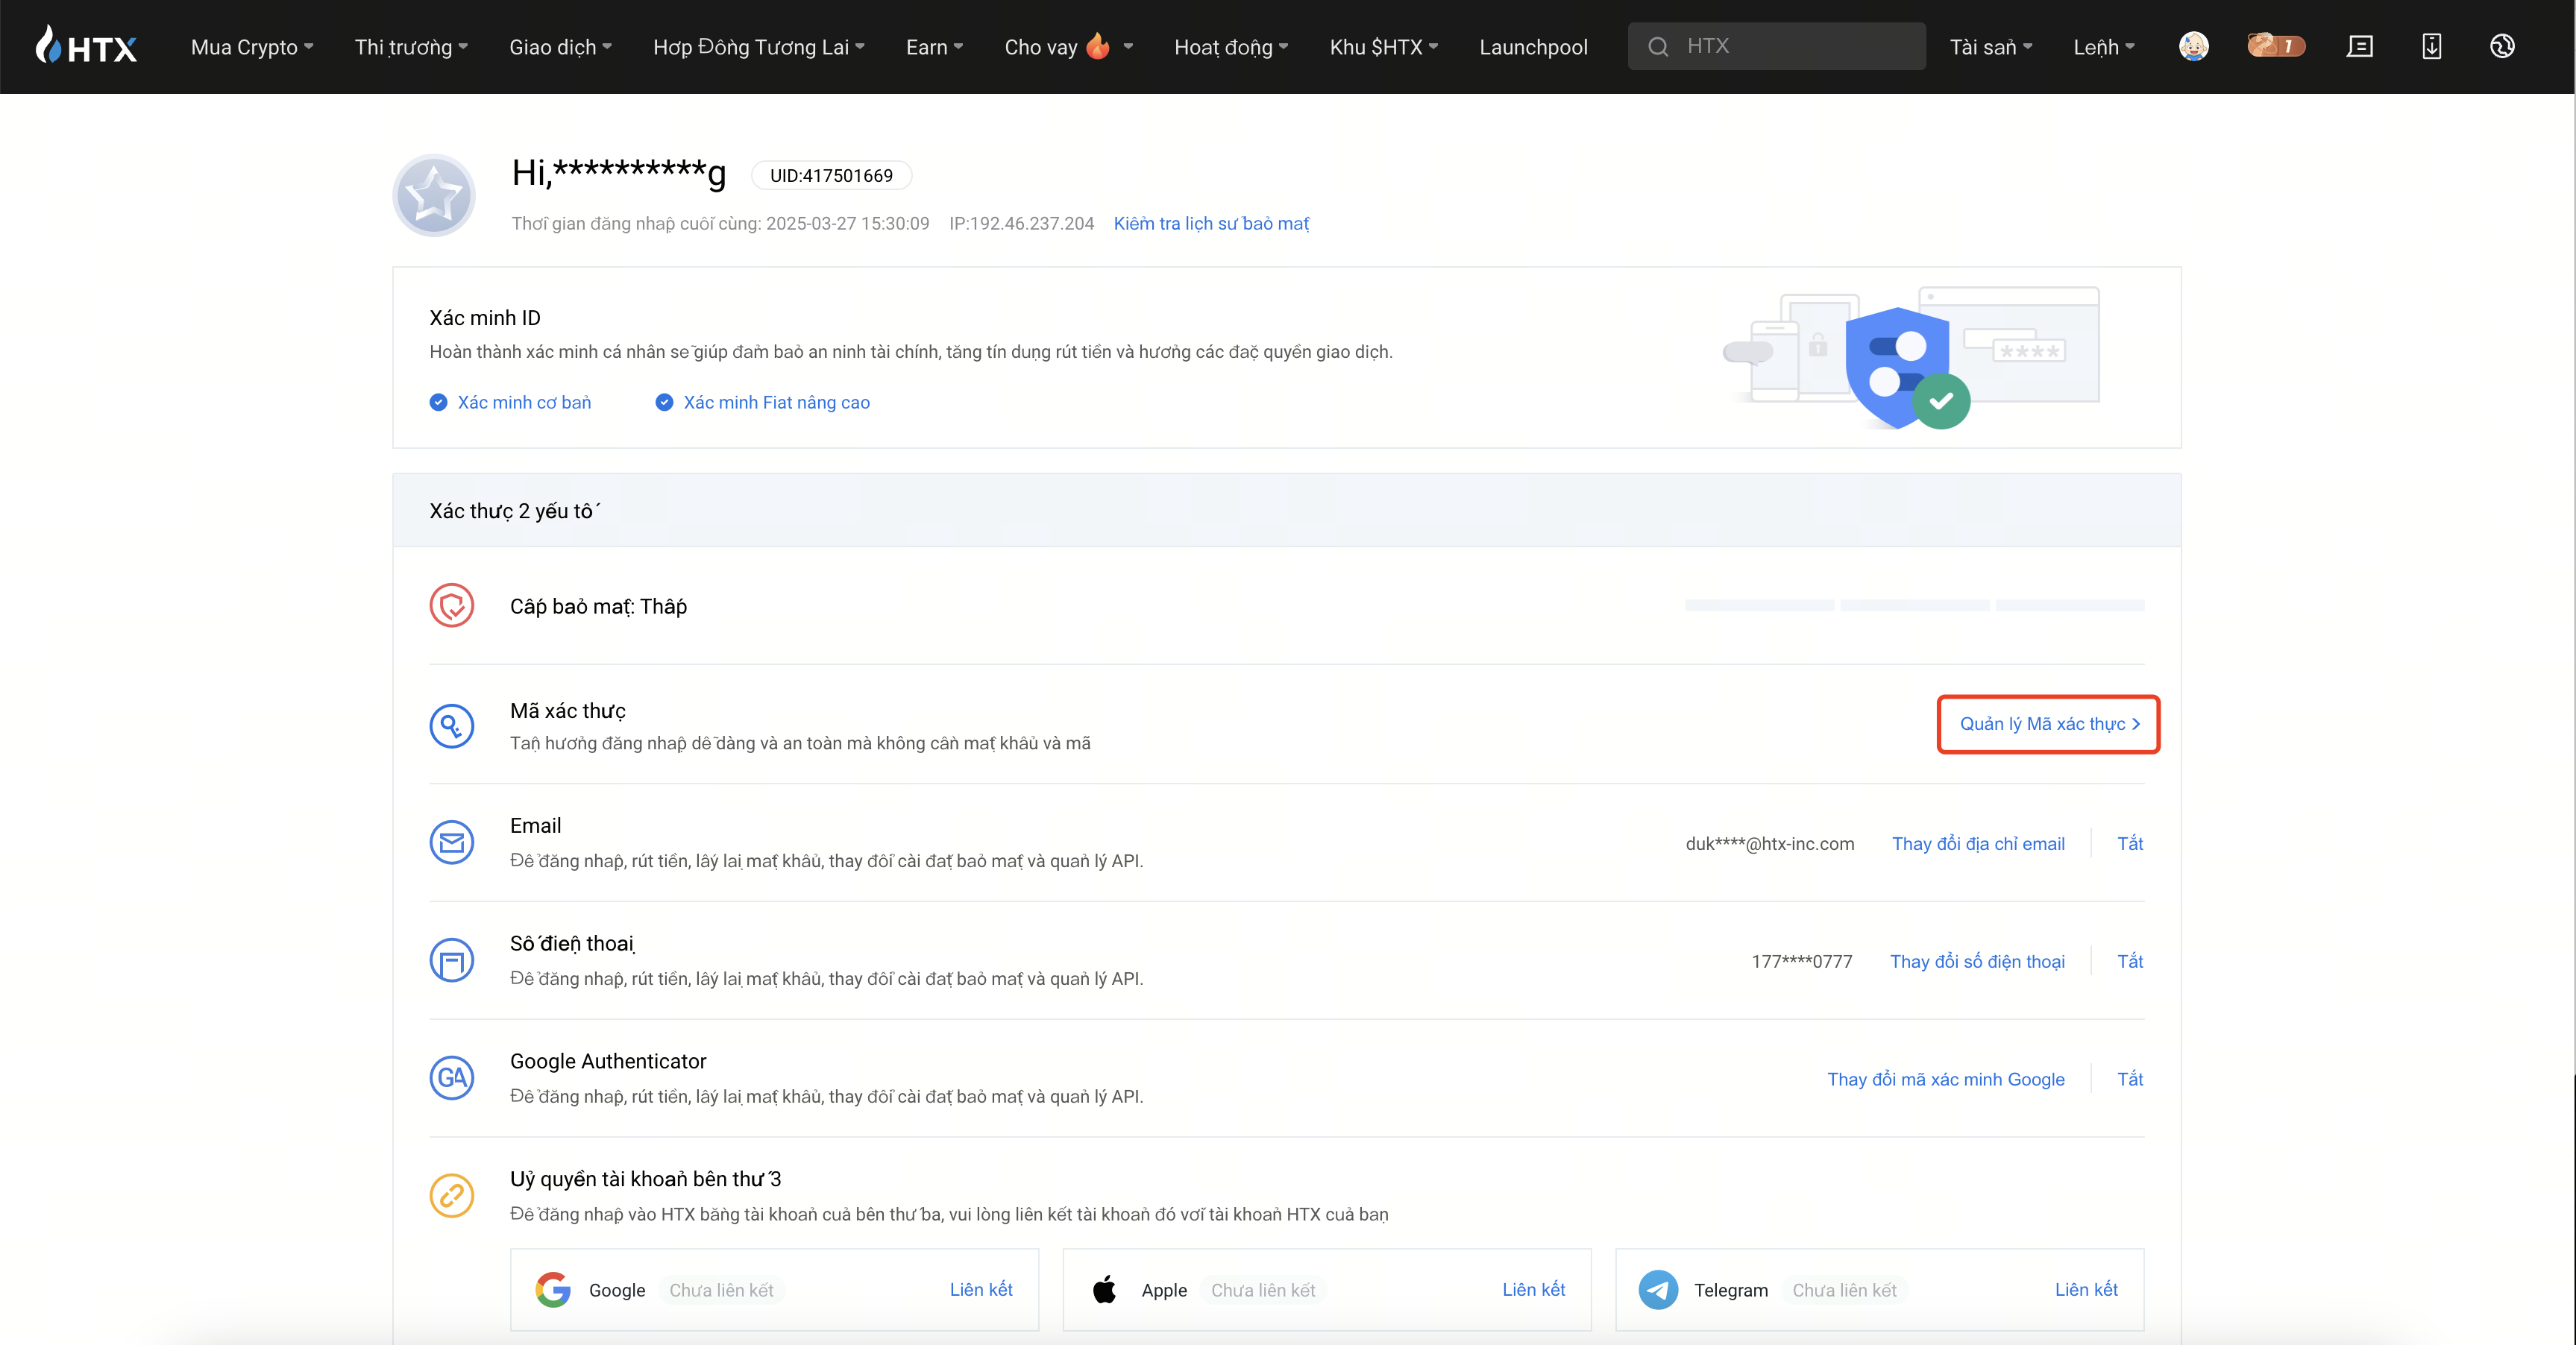Click the third-party link chain icon
This screenshot has width=2576, height=1345.
[x=451, y=1195]
